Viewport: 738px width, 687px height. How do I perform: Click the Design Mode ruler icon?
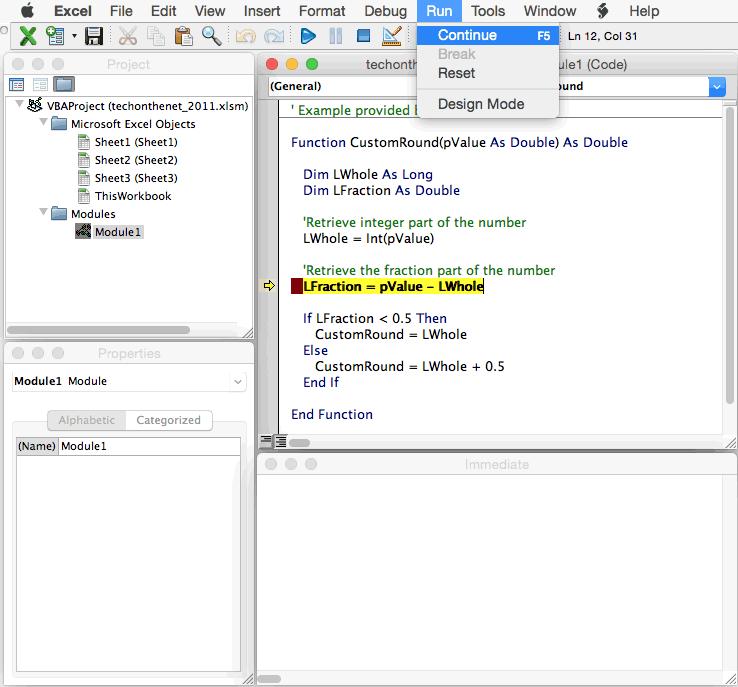tap(391, 36)
